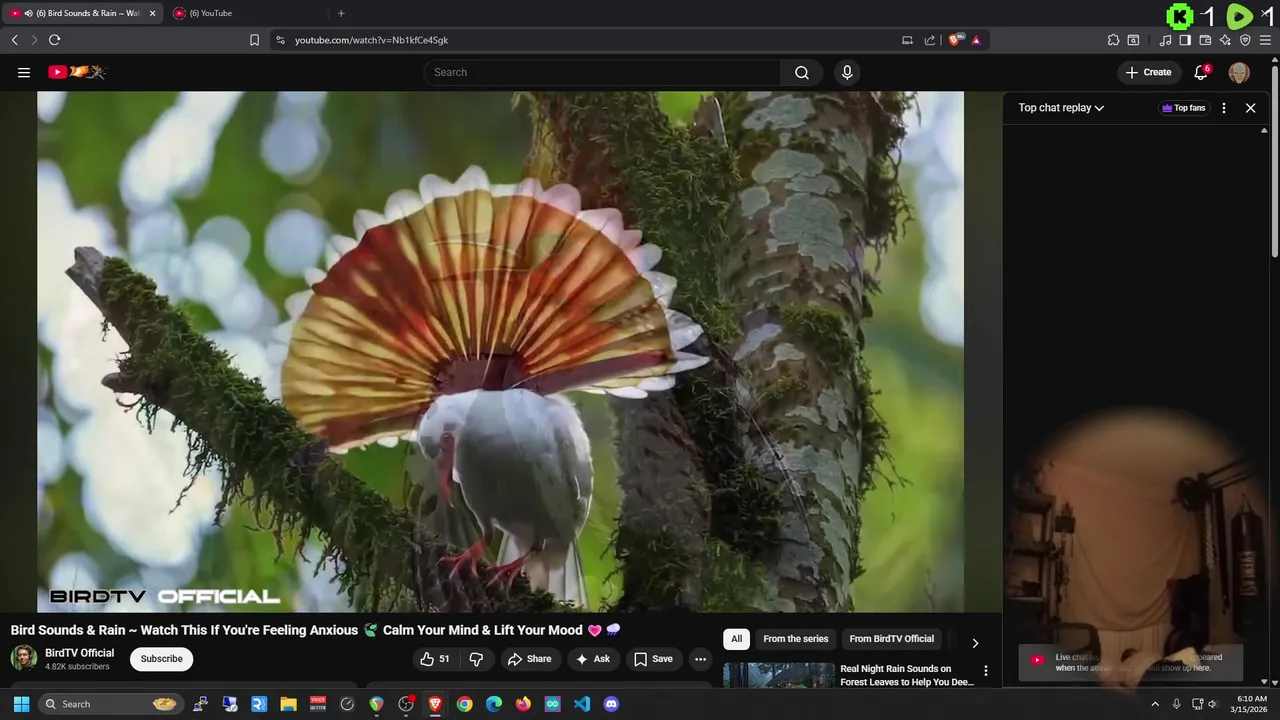Click the Share button under the video
The image size is (1280, 720).
pos(529,659)
